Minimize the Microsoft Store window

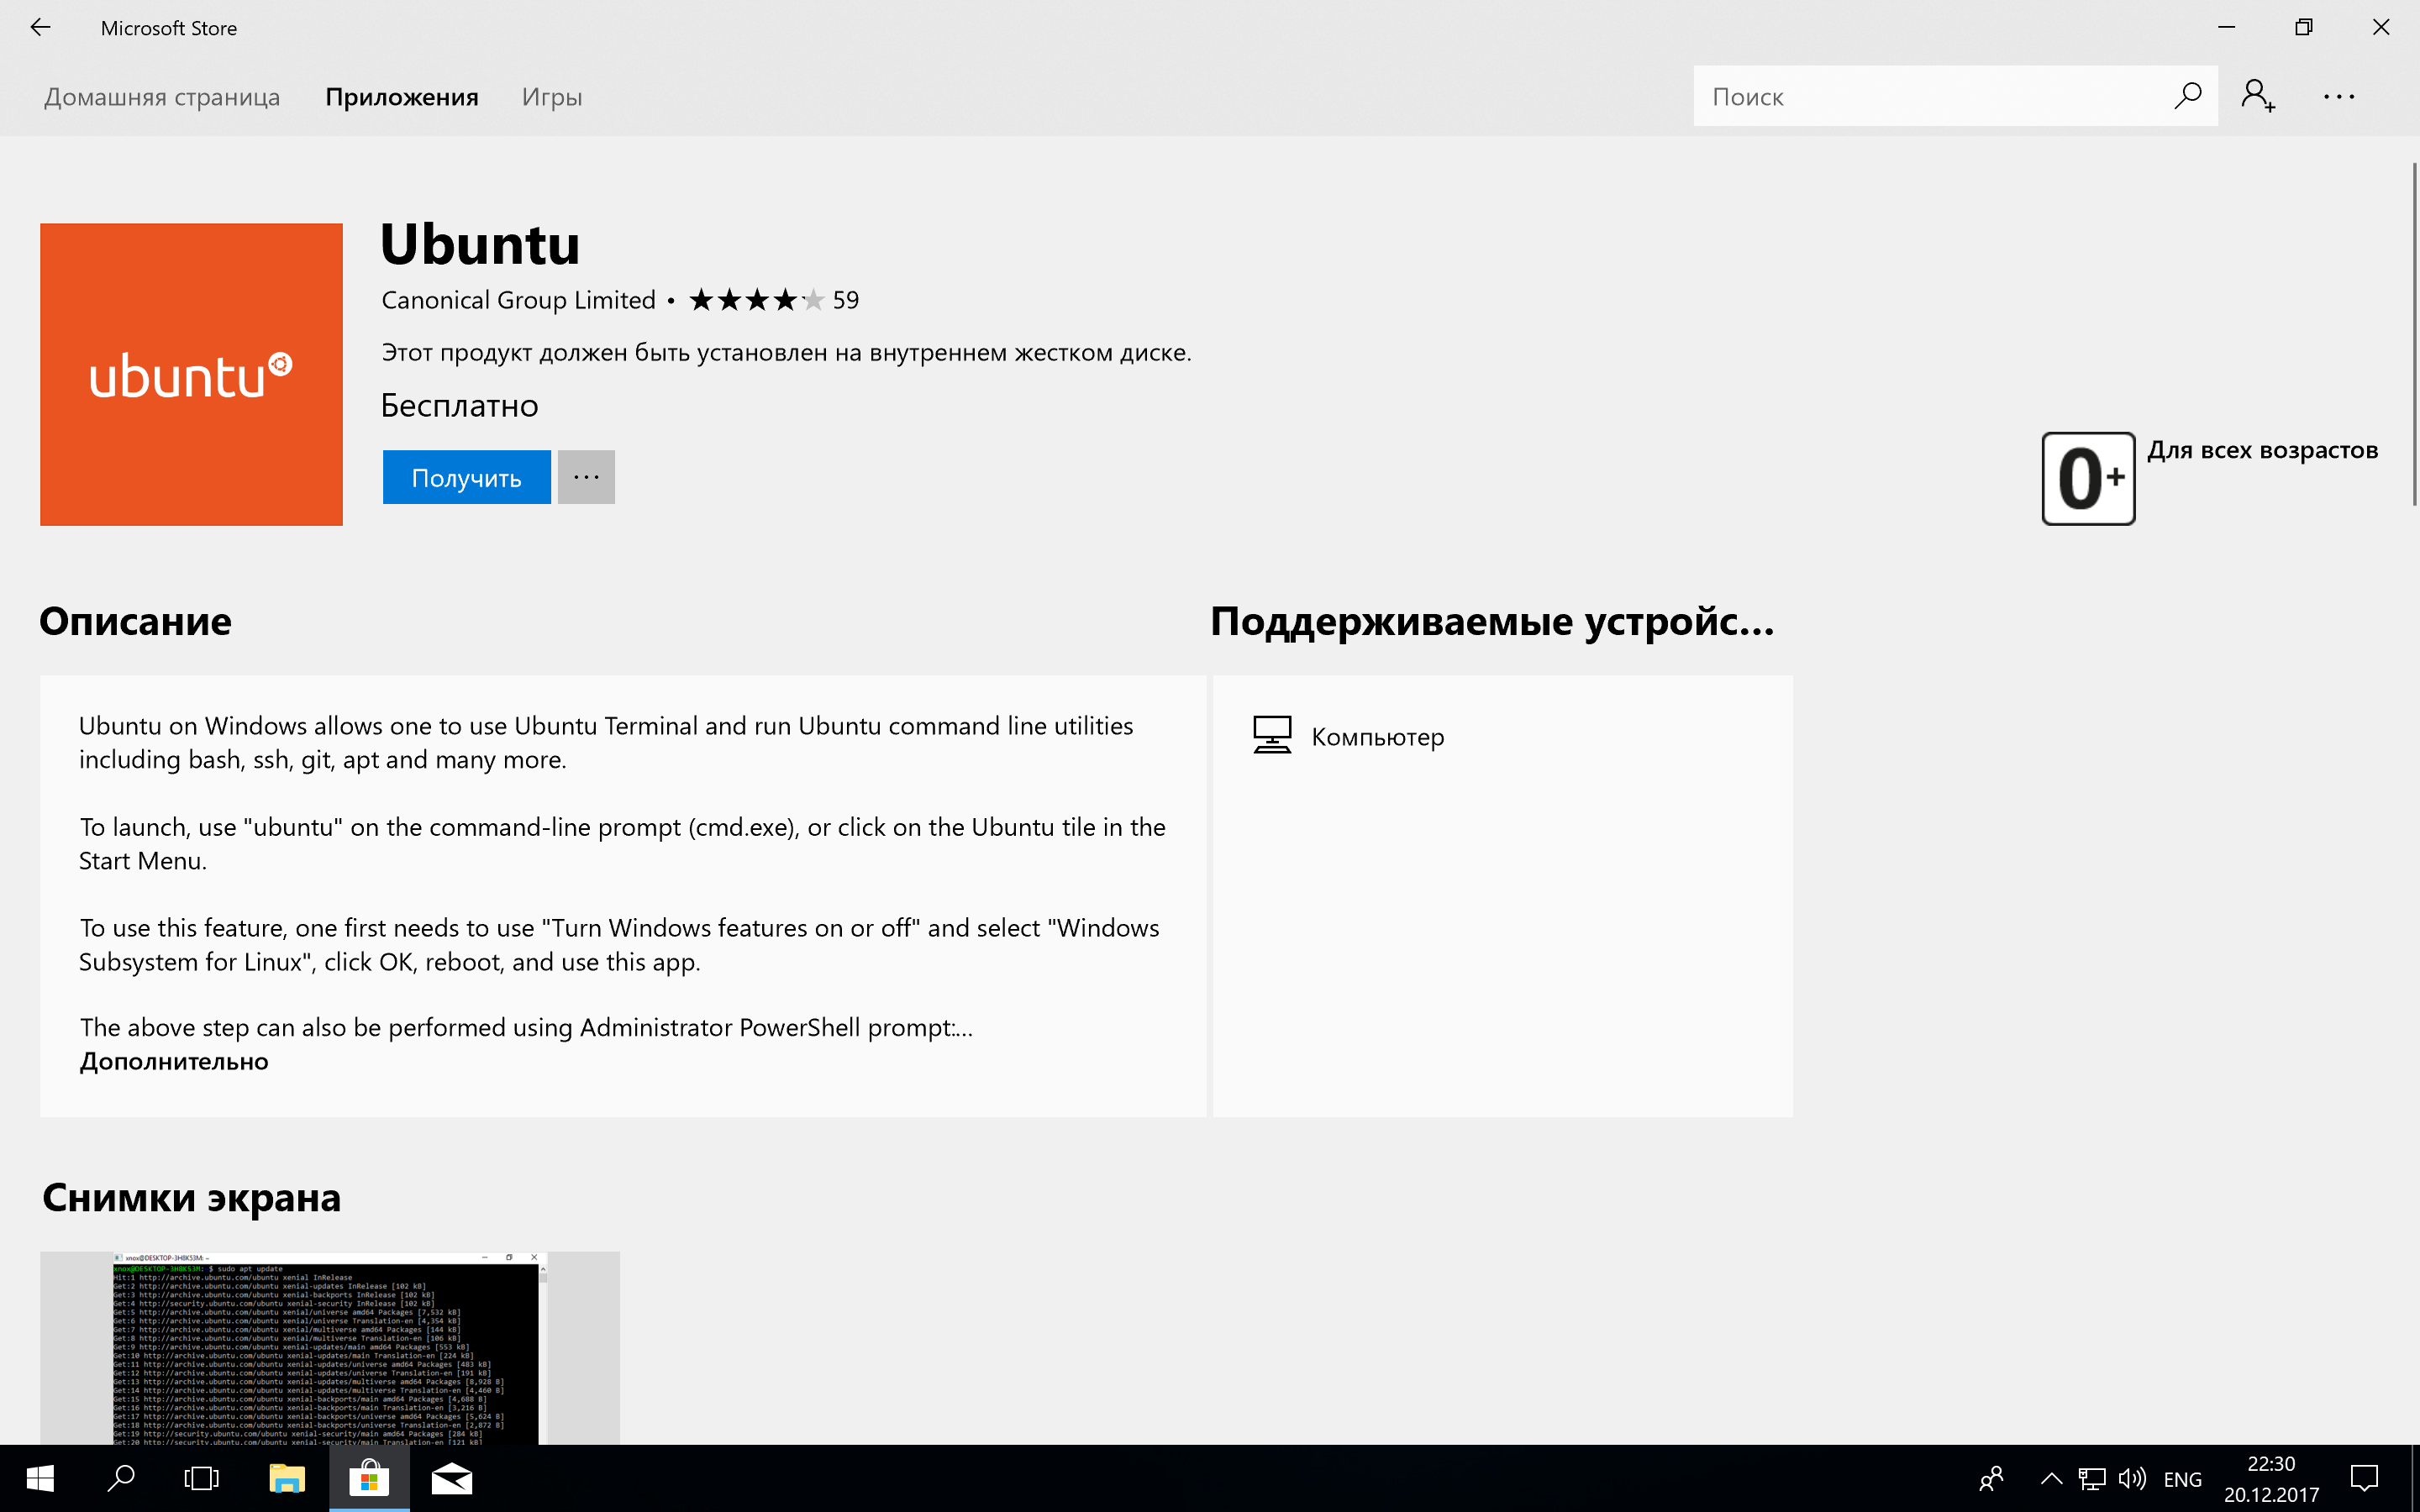click(2226, 28)
